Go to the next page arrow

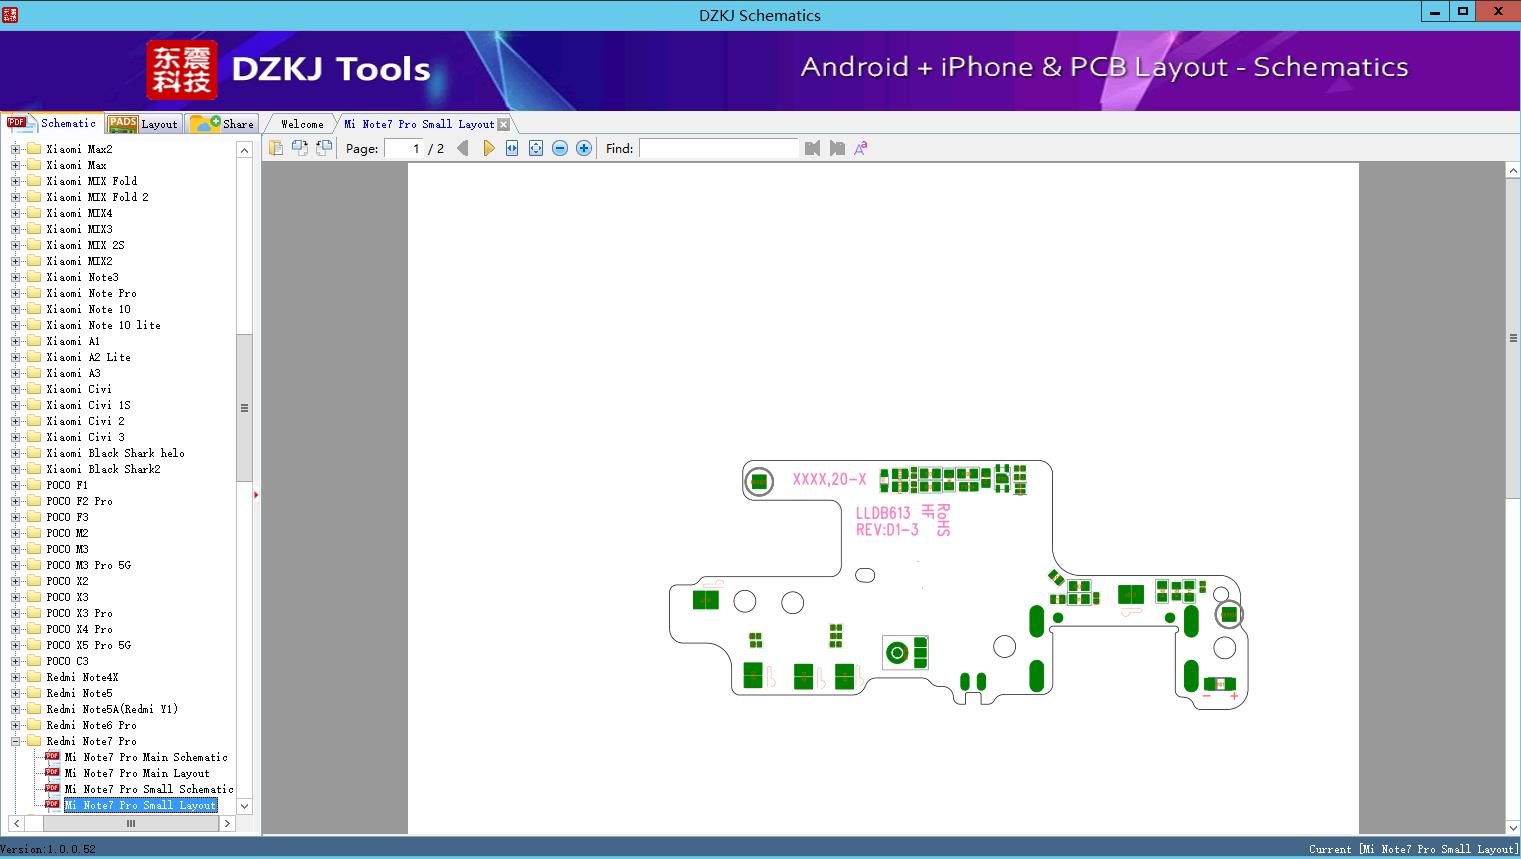coord(488,148)
